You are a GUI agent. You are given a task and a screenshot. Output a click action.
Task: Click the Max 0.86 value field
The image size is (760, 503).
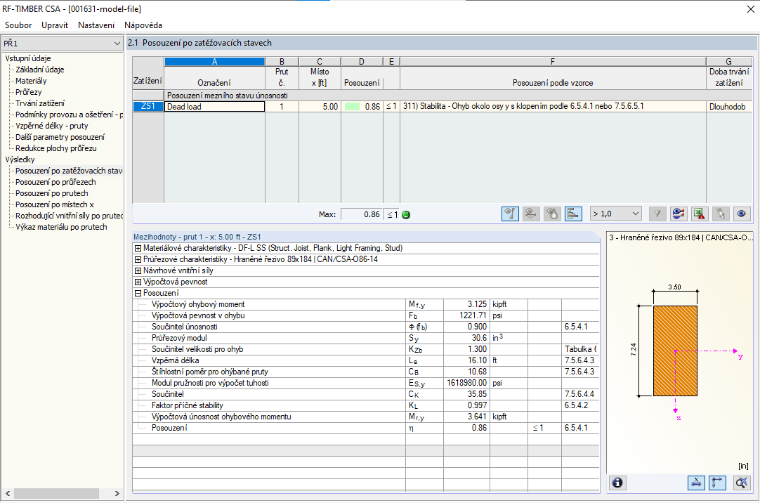pyautogui.click(x=362, y=214)
